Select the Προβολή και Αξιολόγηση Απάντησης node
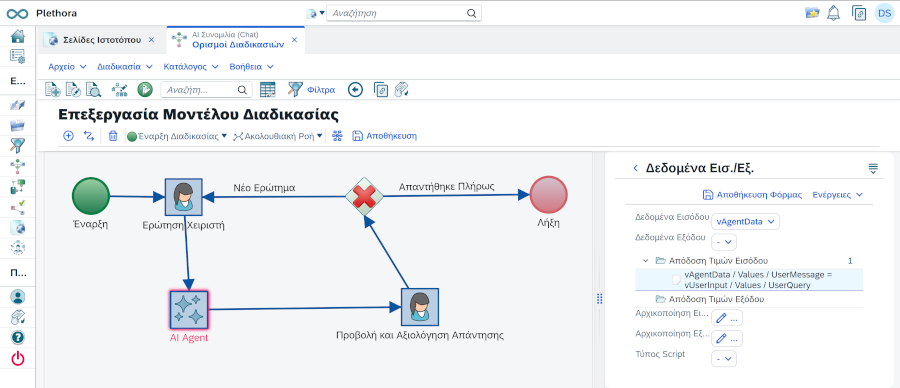The height and width of the screenshot is (388, 900). pyautogui.click(x=420, y=307)
